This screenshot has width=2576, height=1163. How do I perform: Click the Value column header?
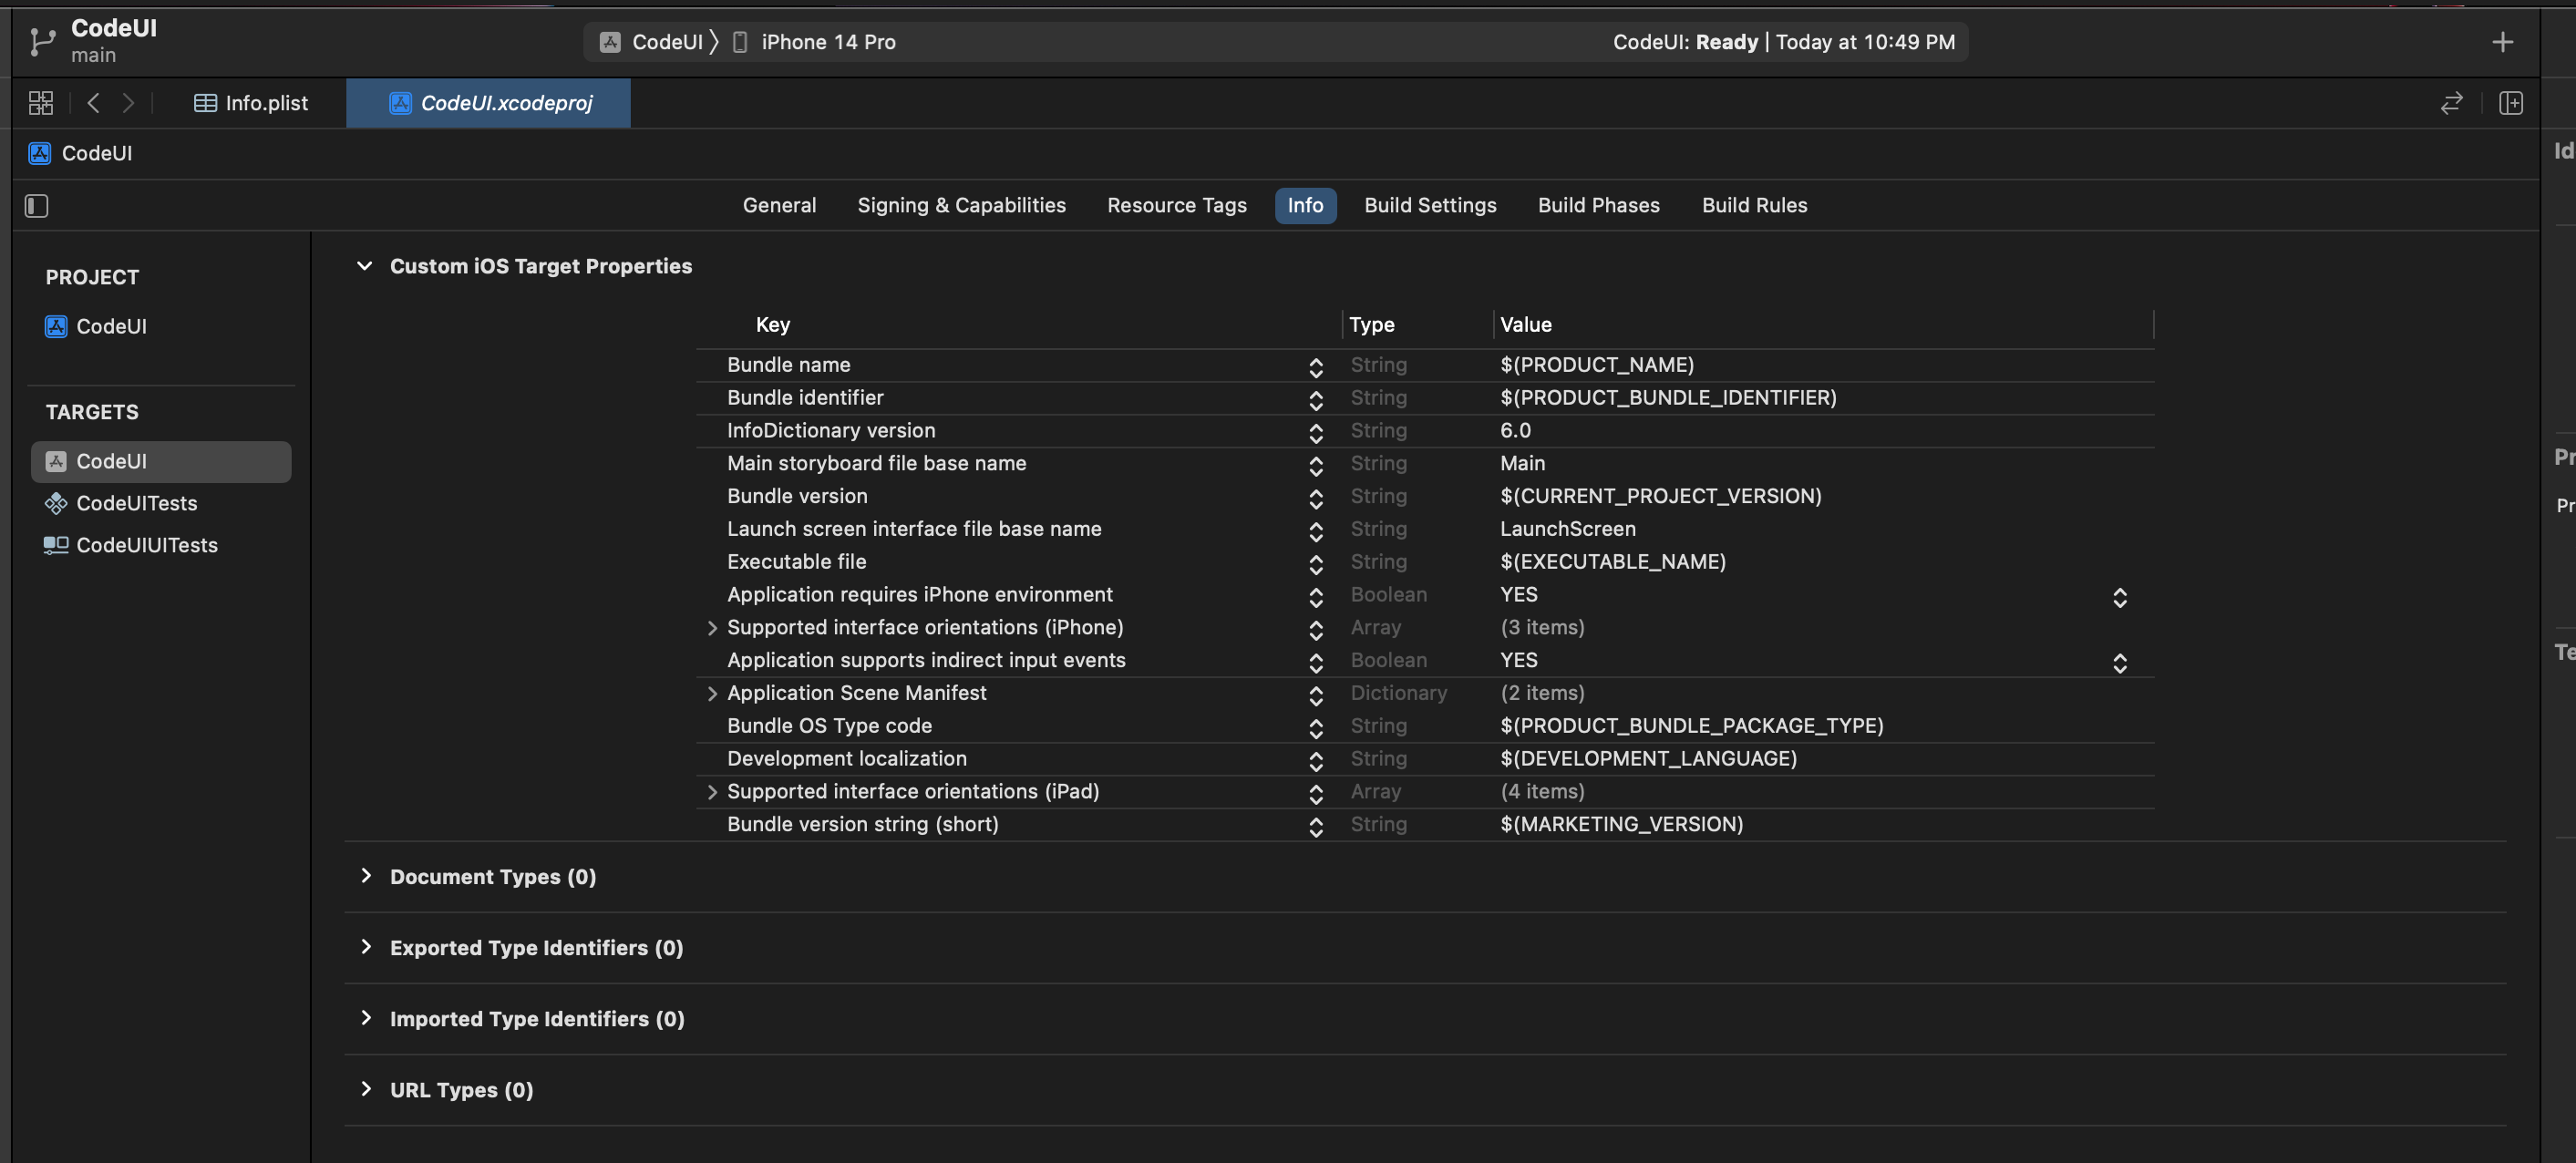tap(1525, 324)
